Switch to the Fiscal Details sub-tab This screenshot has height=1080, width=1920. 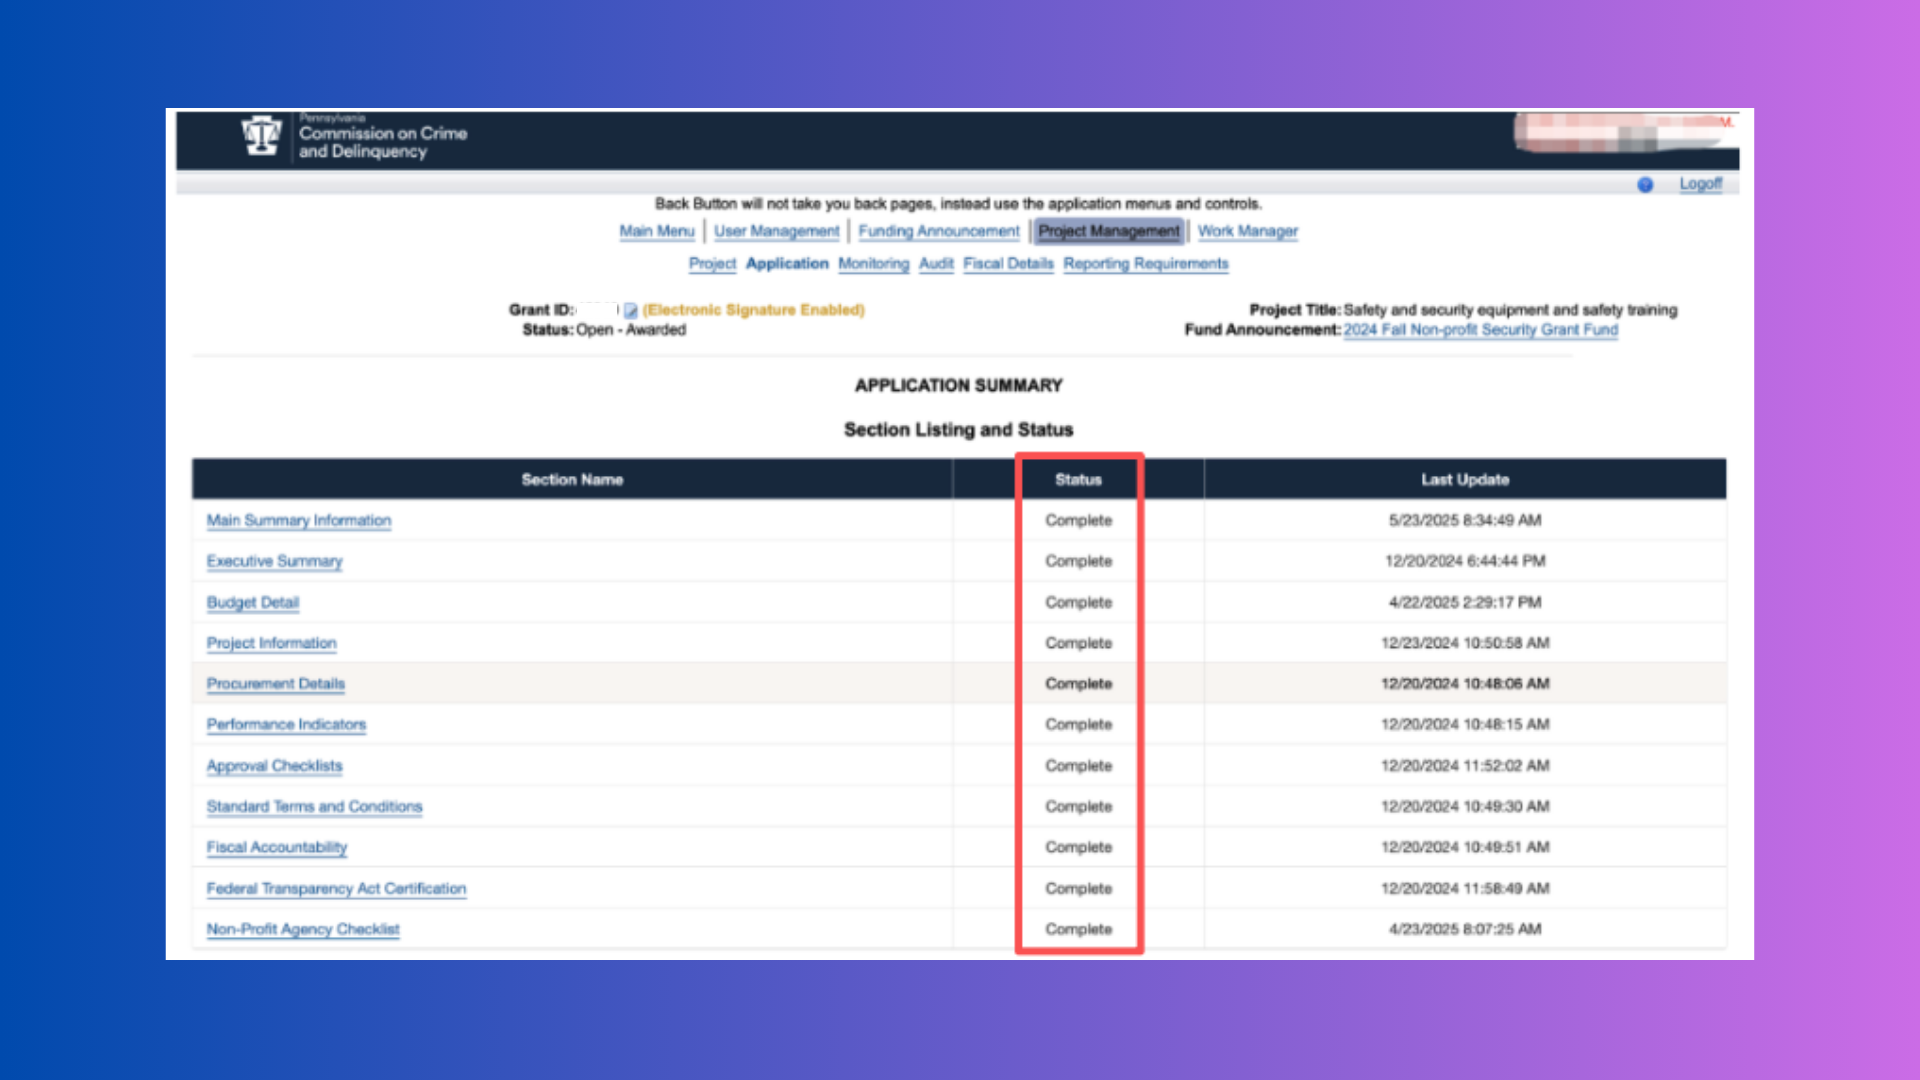[x=1008, y=264]
